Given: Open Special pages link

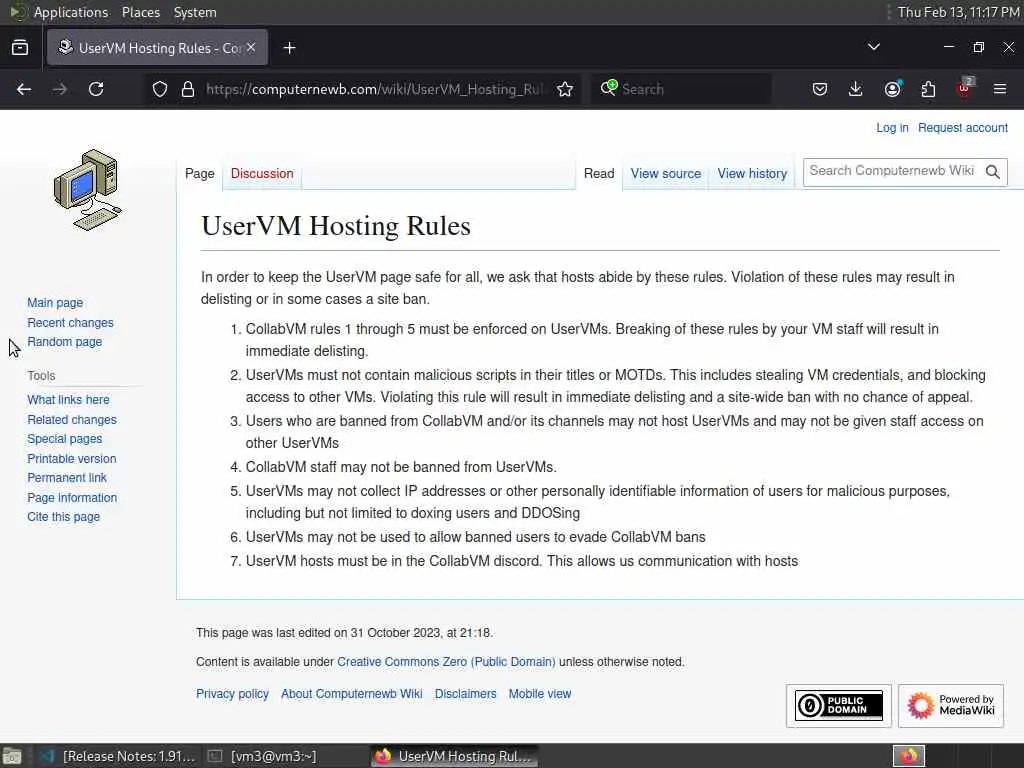Looking at the screenshot, I should (65, 439).
